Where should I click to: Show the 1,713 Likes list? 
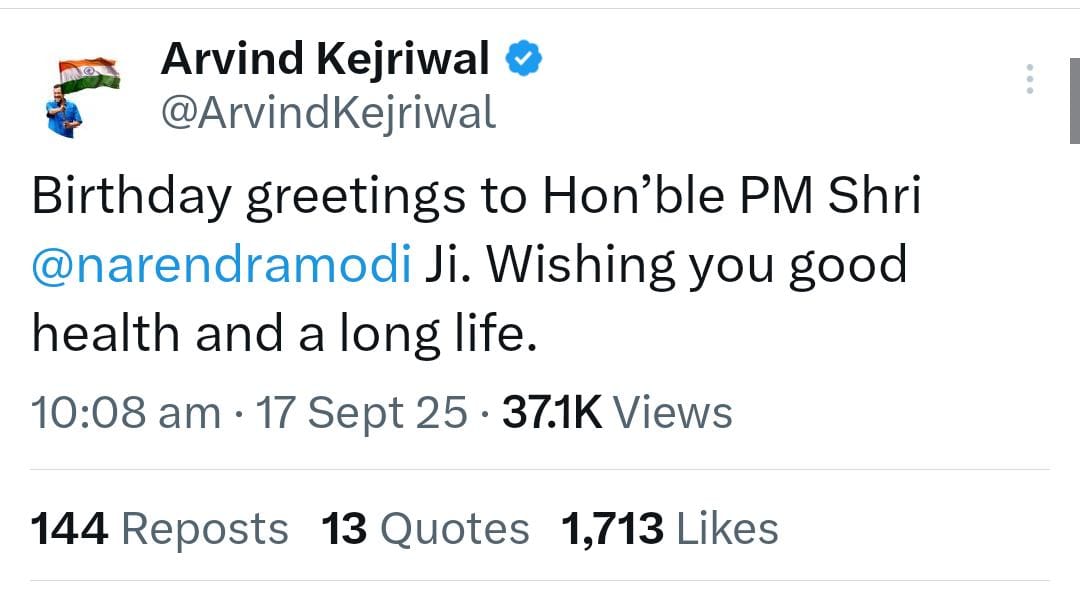(x=670, y=528)
